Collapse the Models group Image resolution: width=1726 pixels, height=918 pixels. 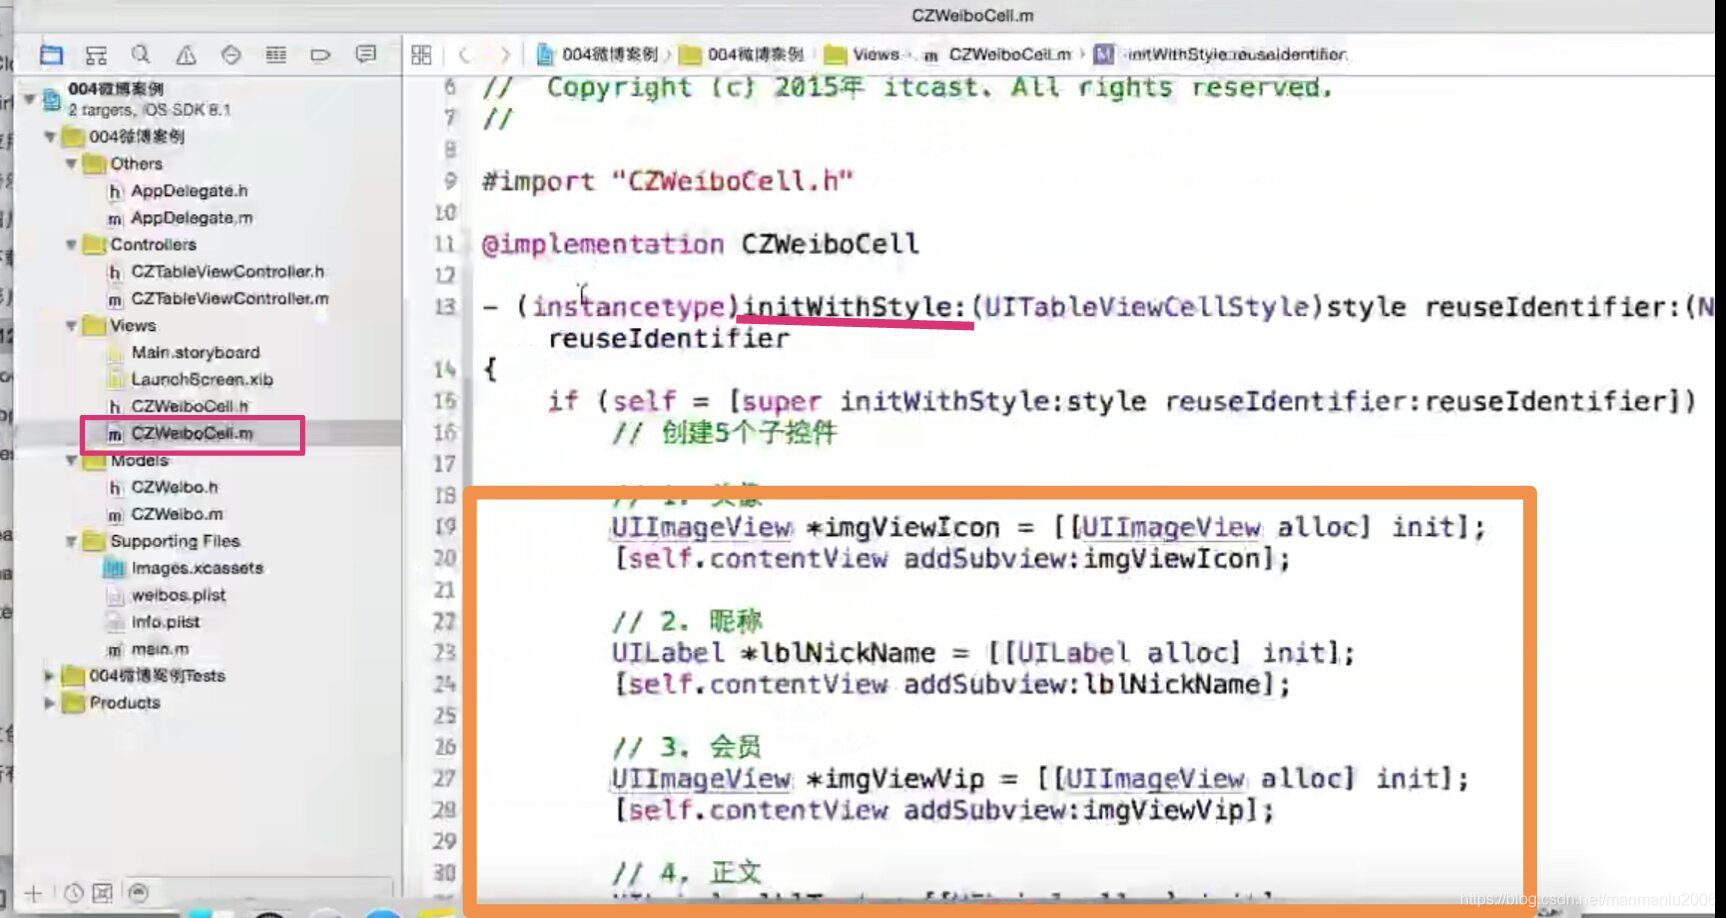click(x=71, y=461)
